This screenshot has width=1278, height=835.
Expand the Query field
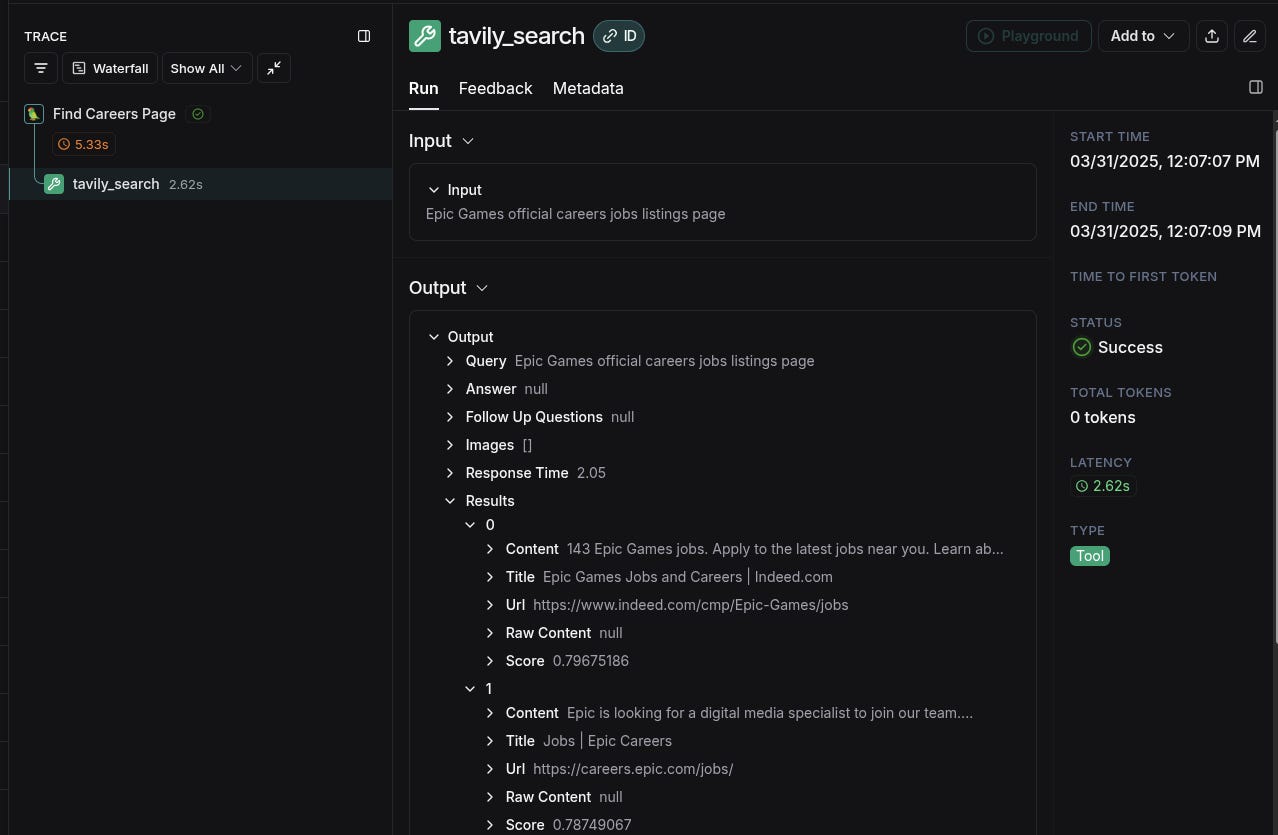450,361
